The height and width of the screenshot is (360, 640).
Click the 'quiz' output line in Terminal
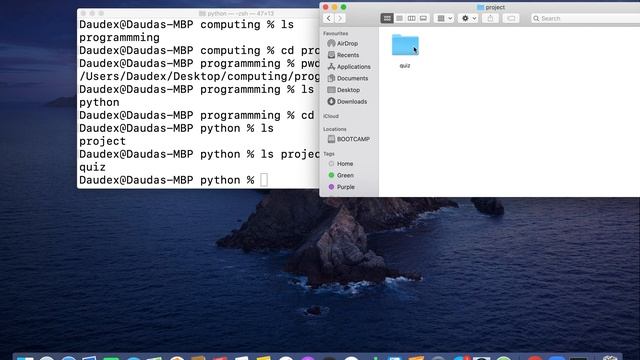pos(92,167)
